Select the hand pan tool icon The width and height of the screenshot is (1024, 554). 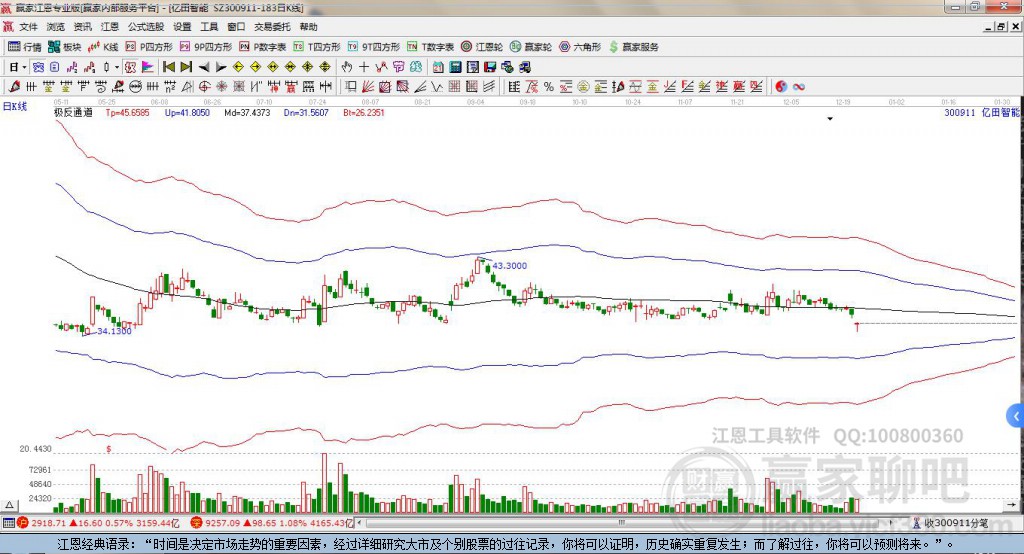(347, 66)
